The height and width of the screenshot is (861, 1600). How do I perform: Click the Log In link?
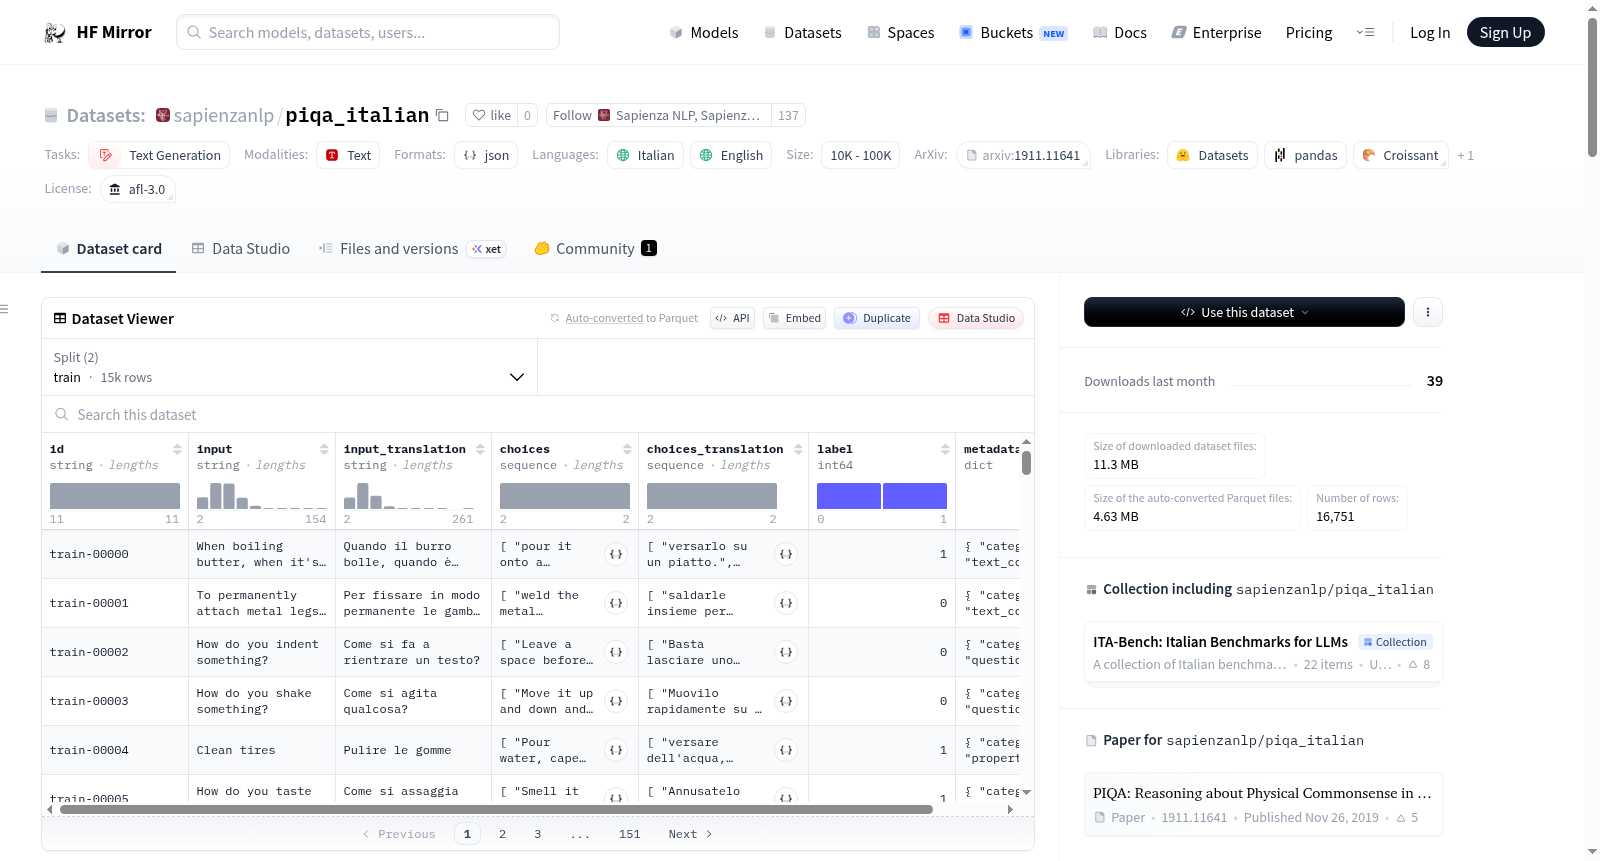(x=1430, y=33)
